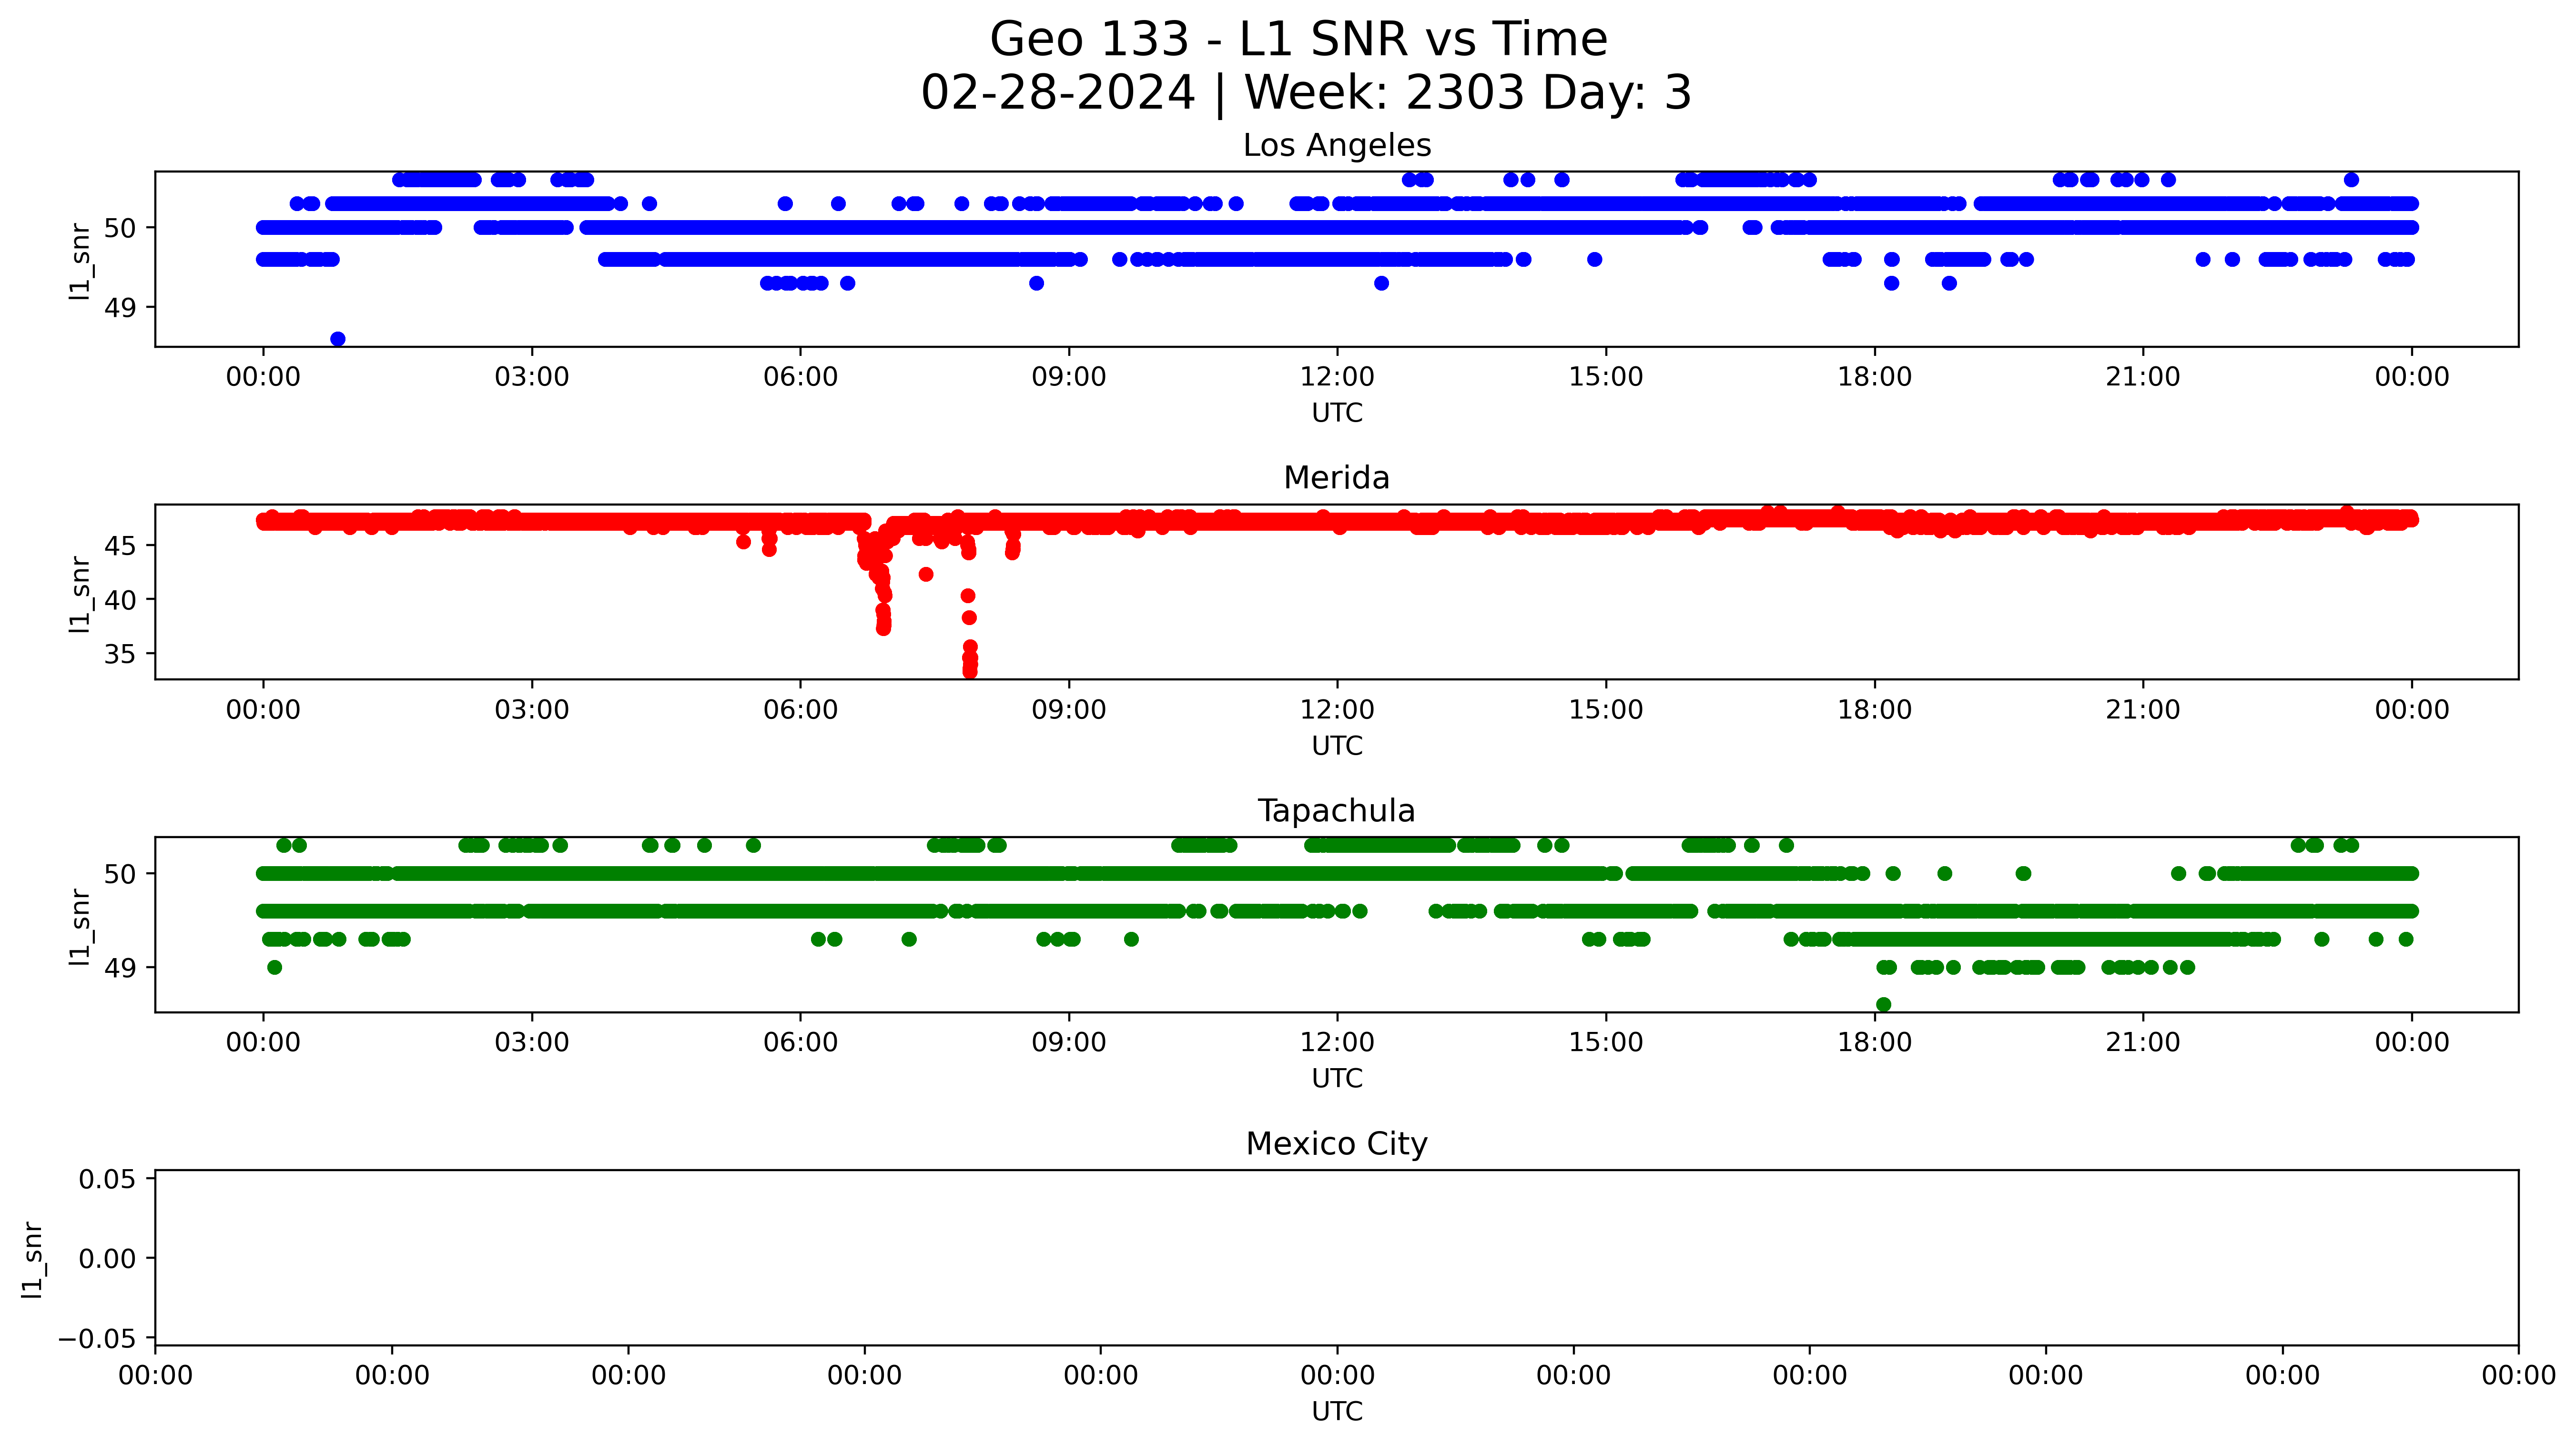The height and width of the screenshot is (1445, 2576).
Task: Click the 03:00 tick on Los Angeles x-axis
Action: (532, 378)
